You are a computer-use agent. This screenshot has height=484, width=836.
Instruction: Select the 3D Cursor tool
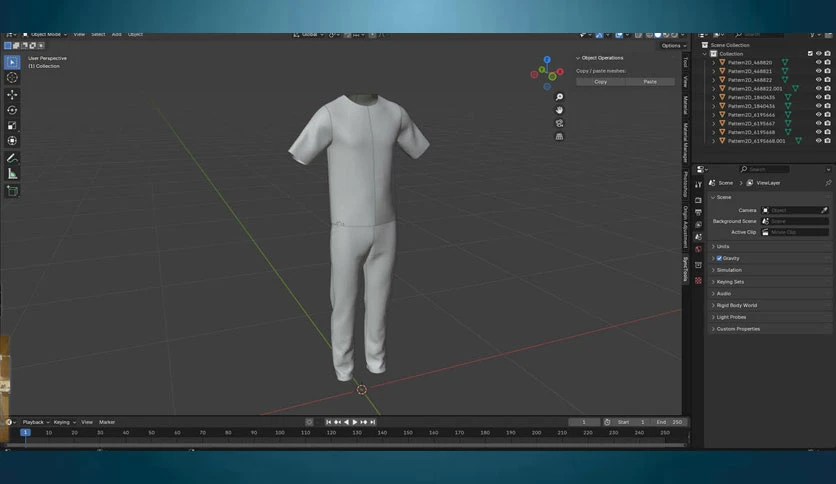click(x=12, y=78)
